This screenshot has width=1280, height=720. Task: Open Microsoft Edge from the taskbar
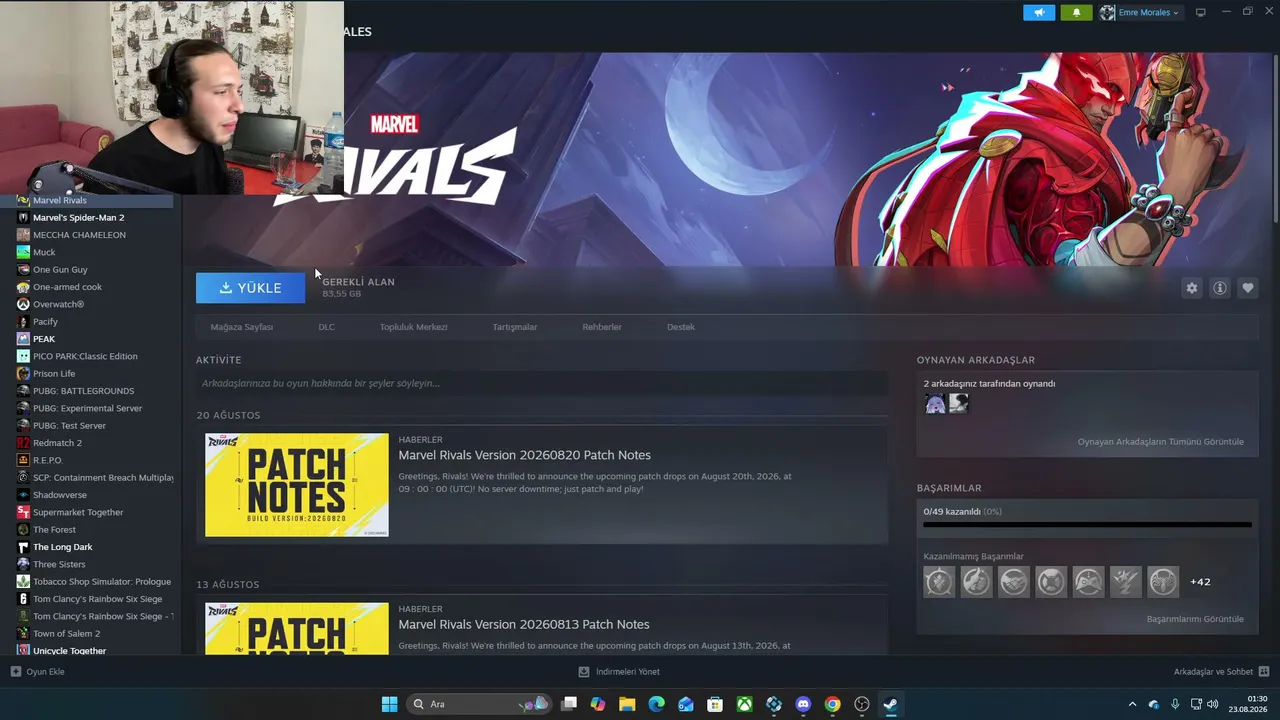click(x=656, y=704)
